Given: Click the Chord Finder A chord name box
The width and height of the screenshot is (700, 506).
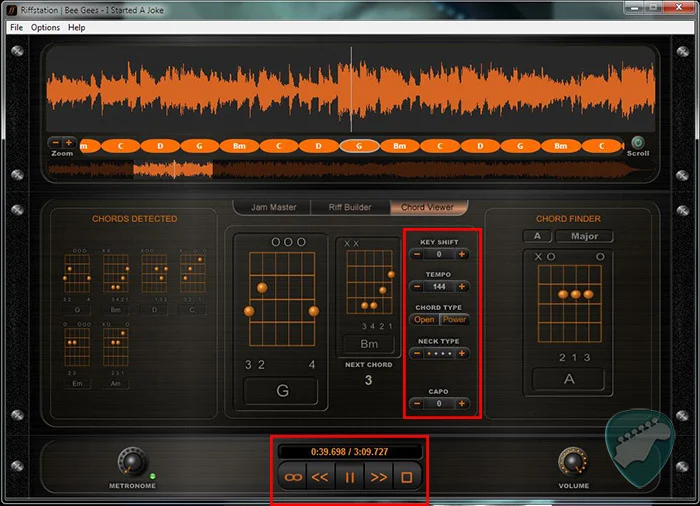Looking at the screenshot, I should tap(568, 380).
